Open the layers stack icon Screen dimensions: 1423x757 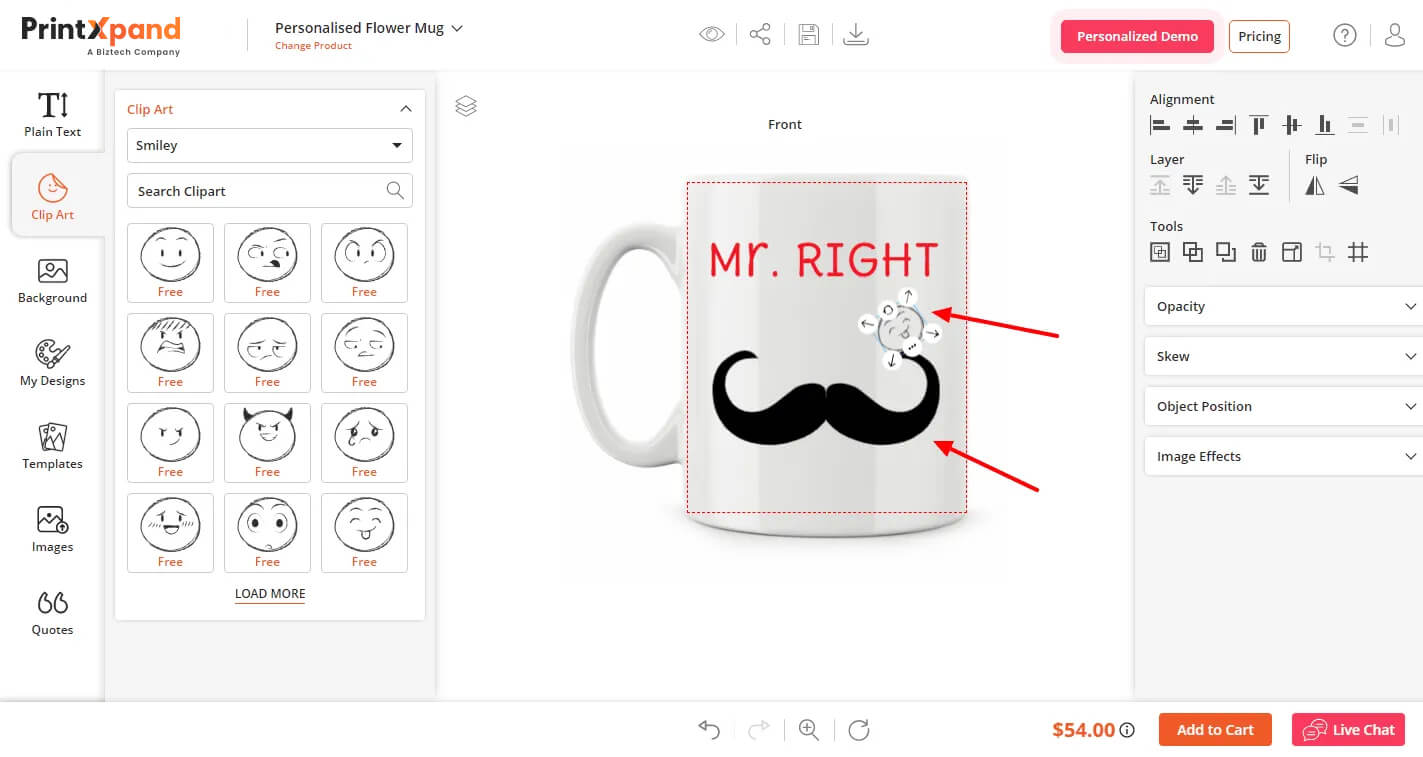pos(466,106)
